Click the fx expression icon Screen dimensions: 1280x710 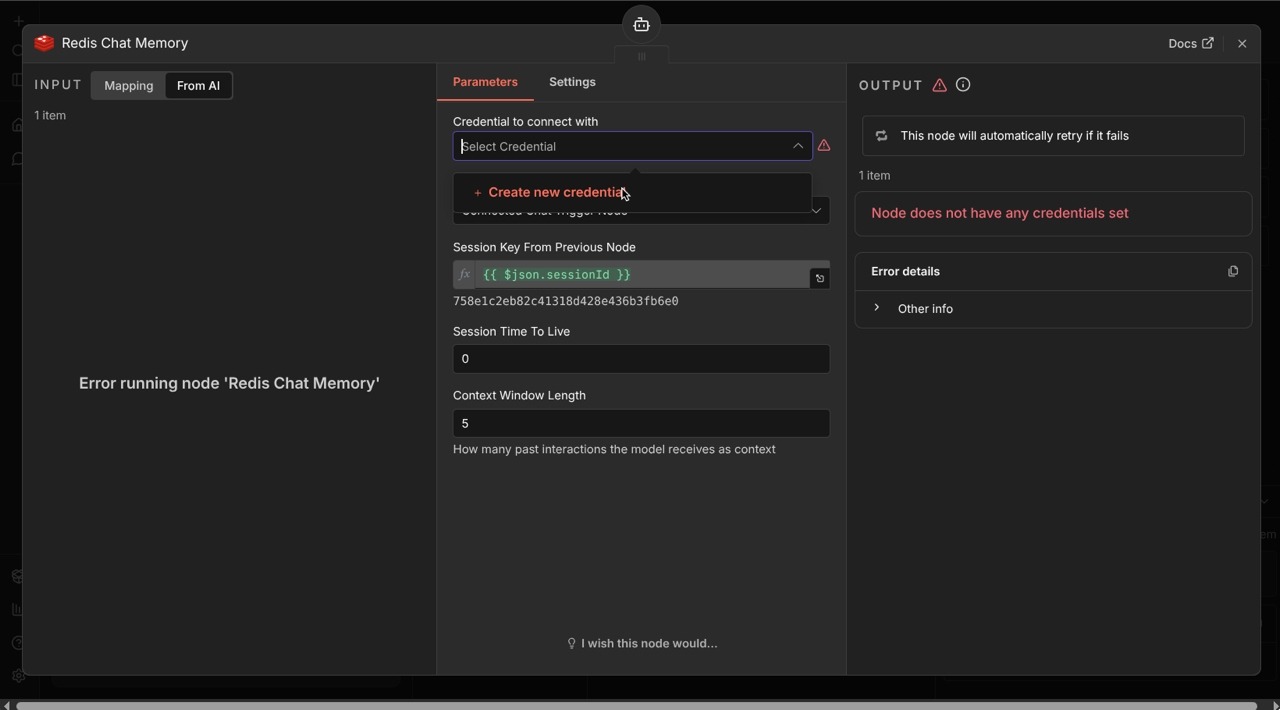click(x=464, y=274)
